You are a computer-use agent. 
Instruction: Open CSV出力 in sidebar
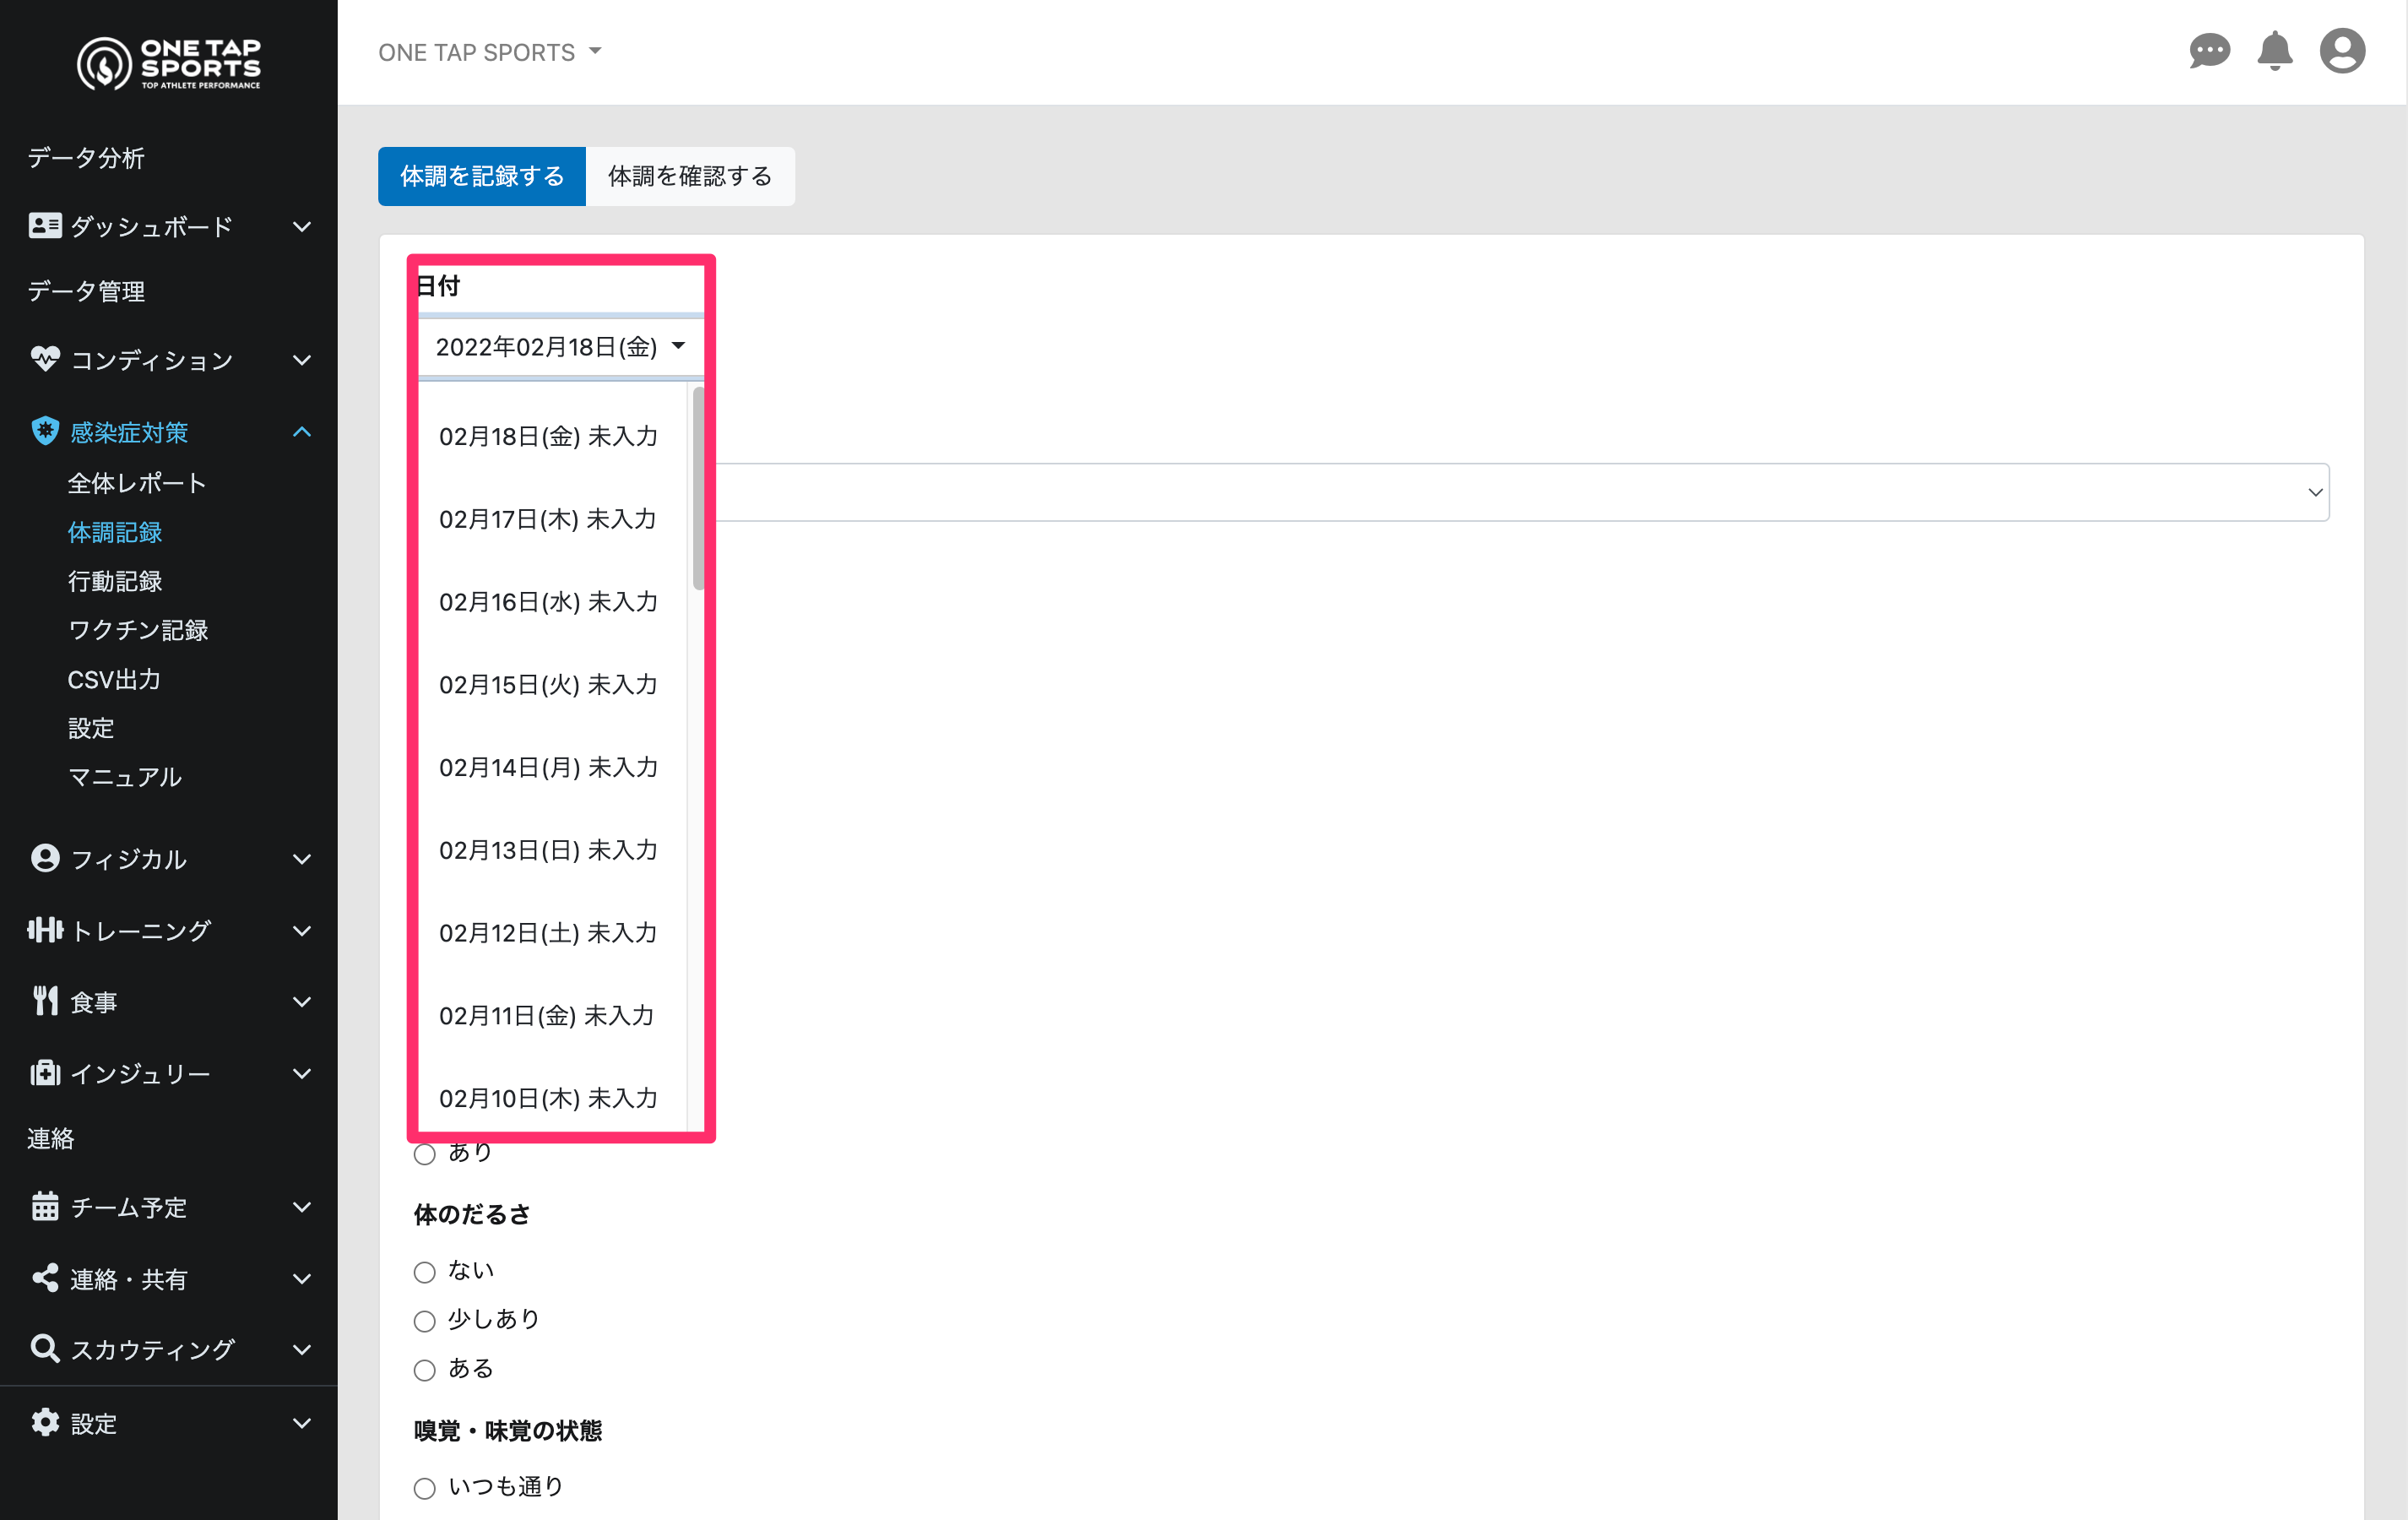tap(114, 679)
